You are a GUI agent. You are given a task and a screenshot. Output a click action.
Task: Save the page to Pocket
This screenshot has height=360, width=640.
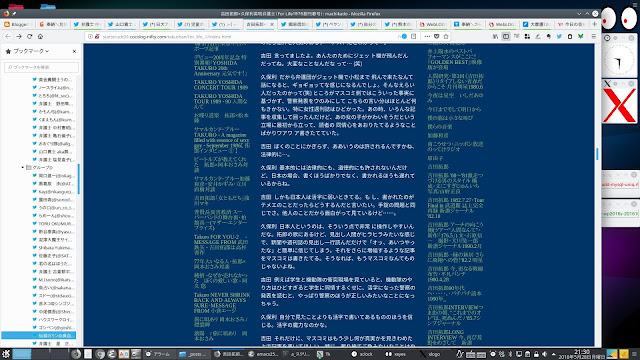click(x=436, y=36)
